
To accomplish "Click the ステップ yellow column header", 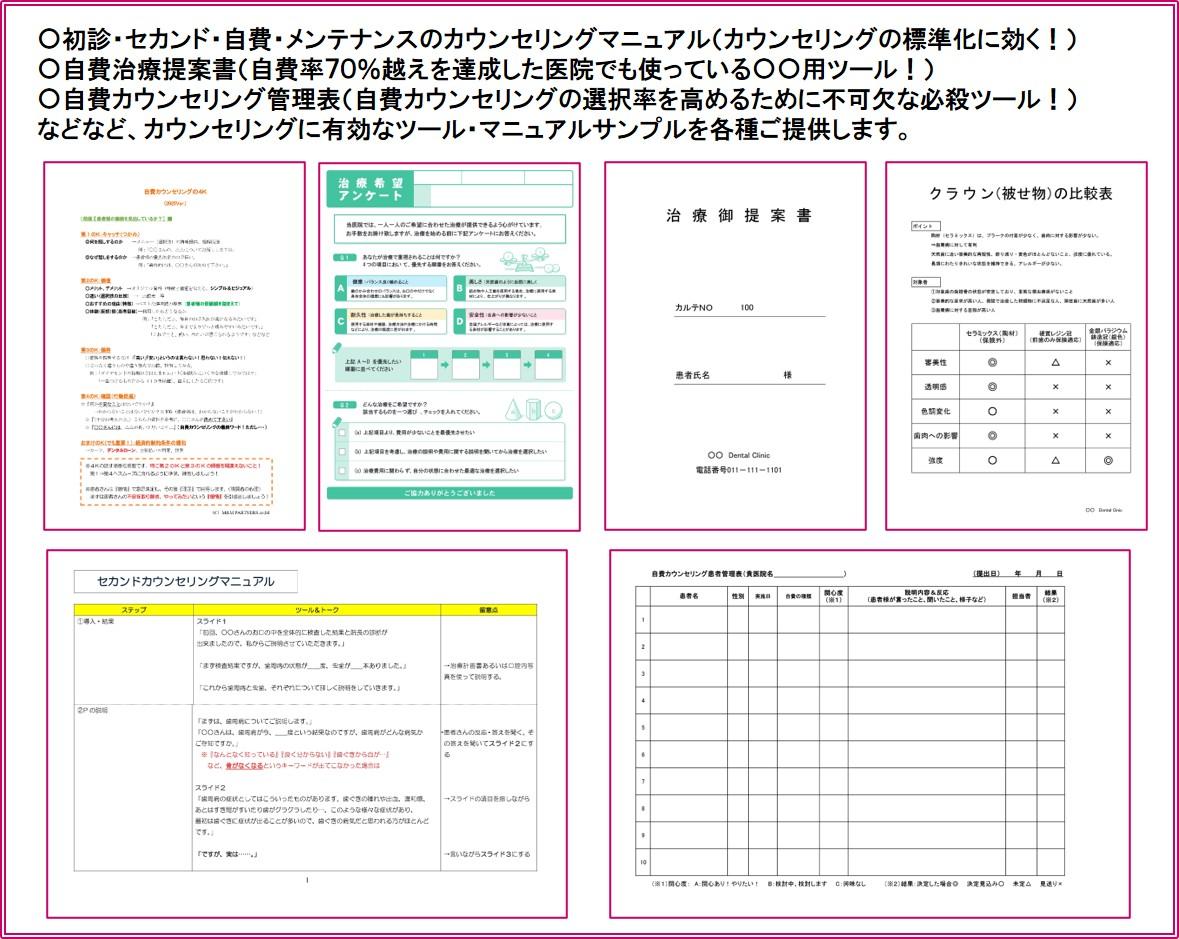I will [x=134, y=610].
